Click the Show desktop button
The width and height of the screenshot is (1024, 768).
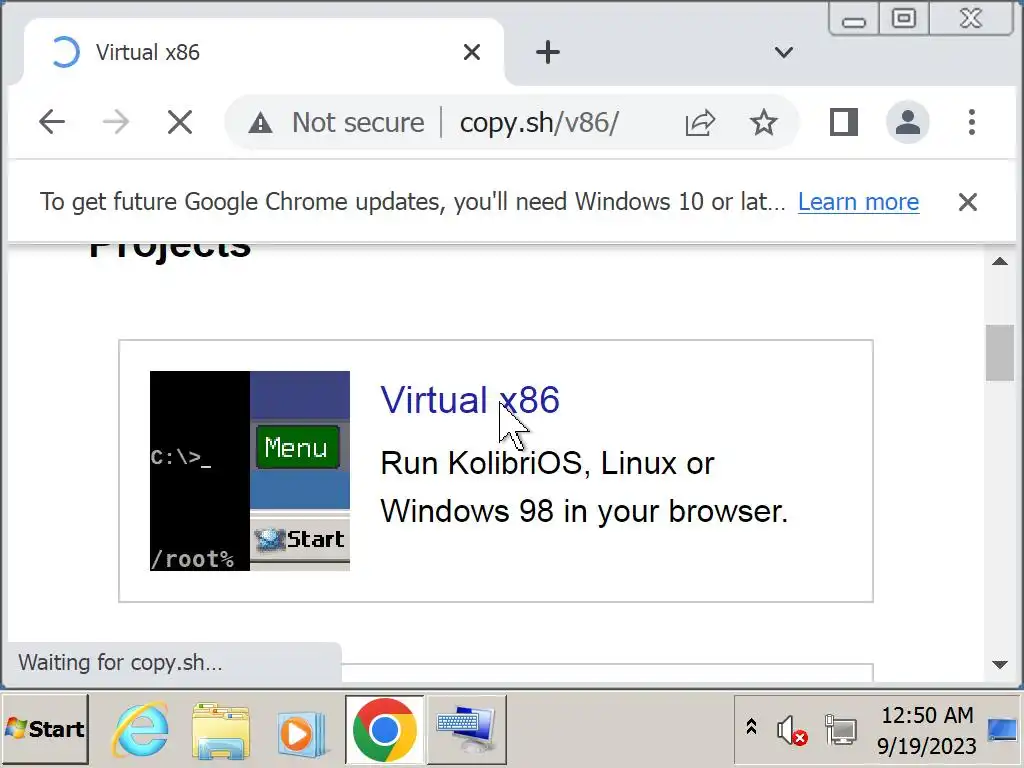pos(1003,729)
